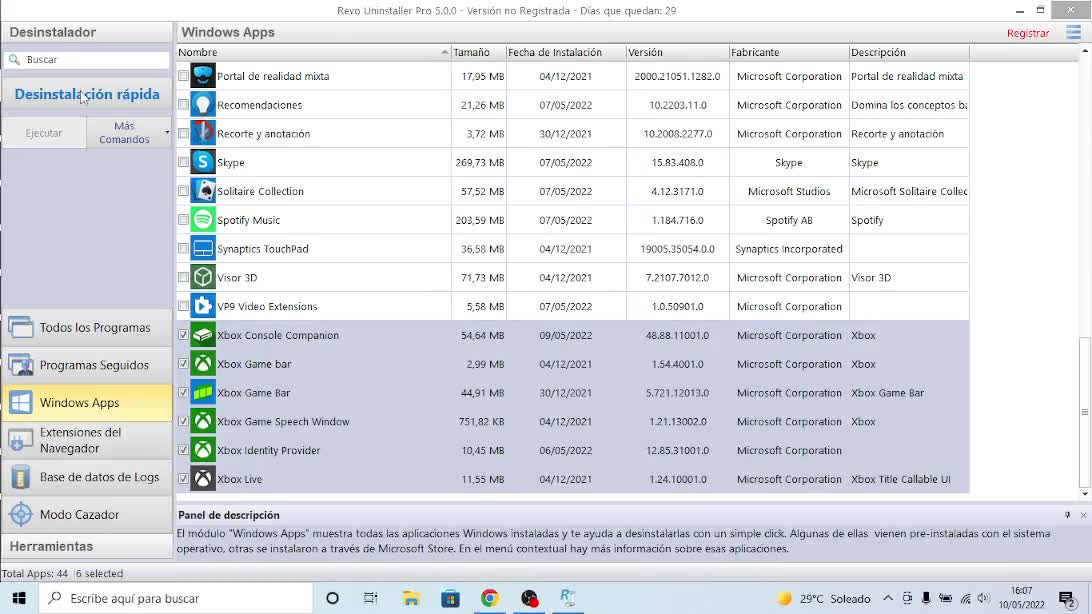Click the Visor 3D cube icon
The height and width of the screenshot is (614, 1092).
pos(203,277)
